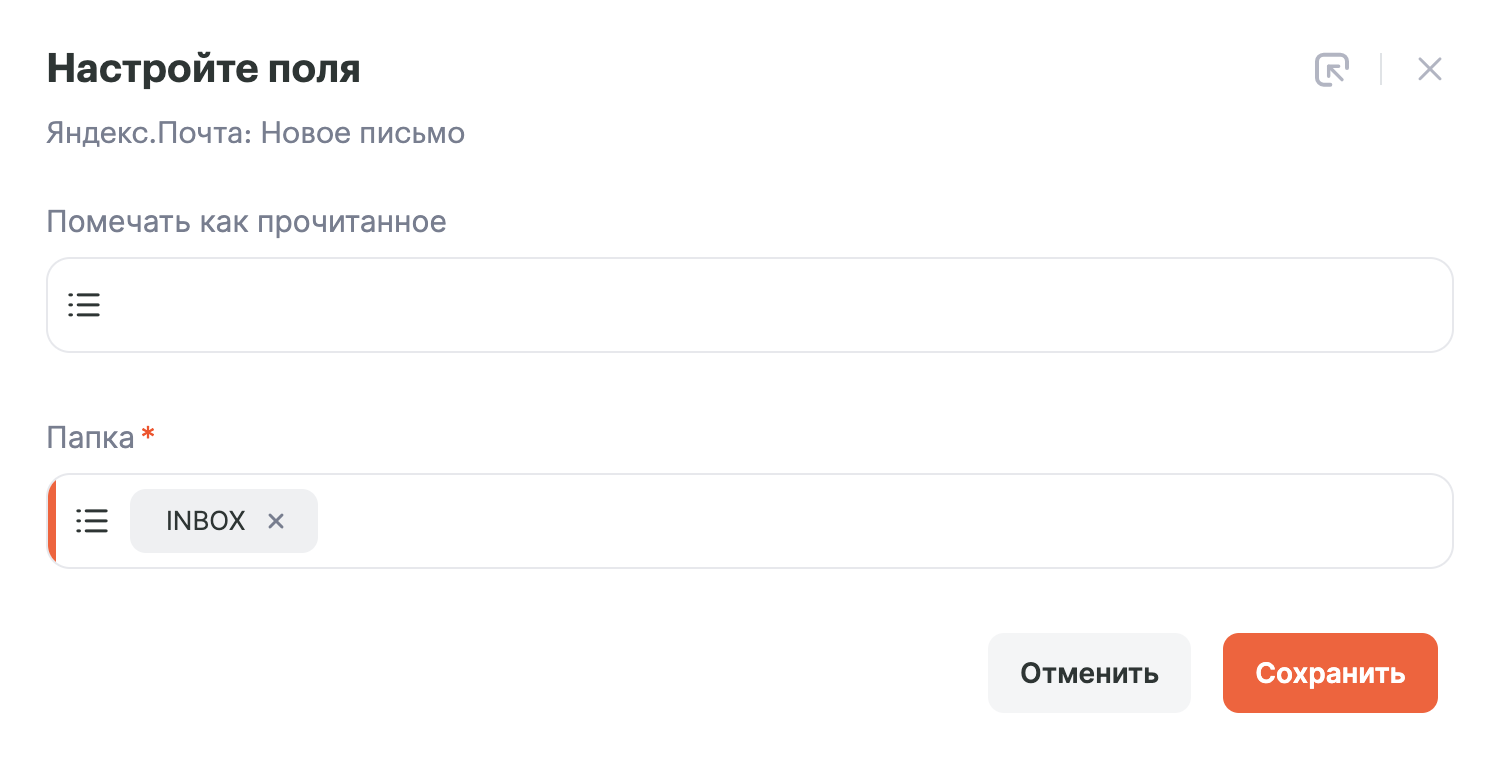Select the INBOX chip text
Viewport: 1502px width, 758px height.
point(206,521)
